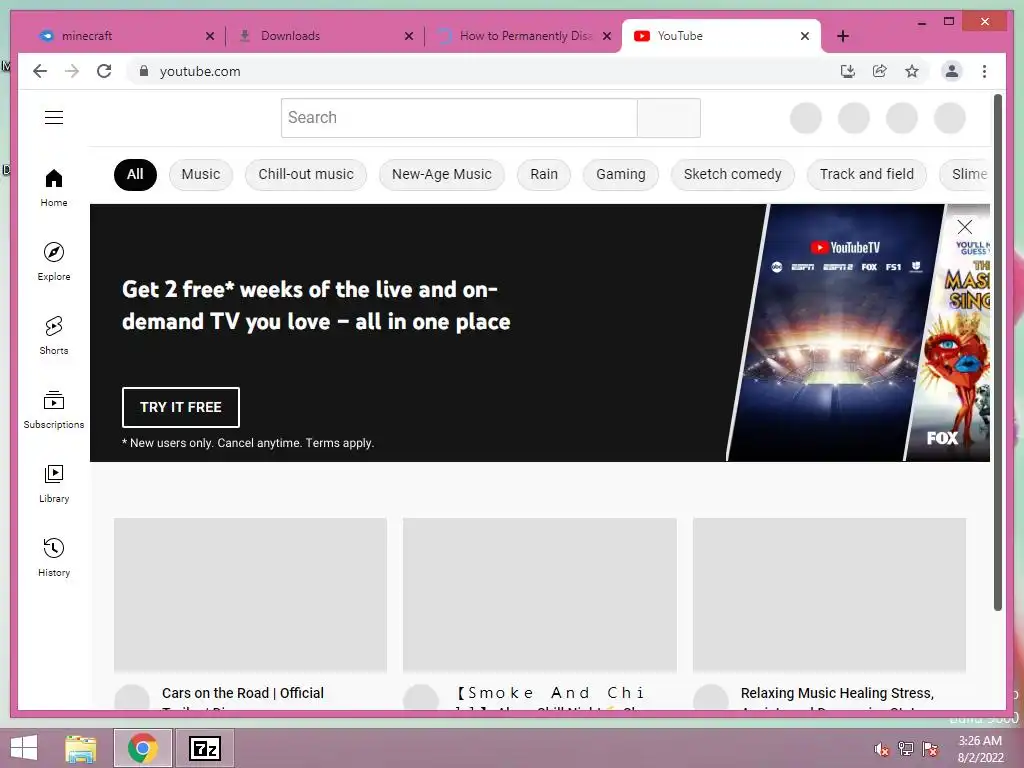Open the Smoke And Chill video thumbnail
Screen dimensions: 1024x768
[x=539, y=594]
